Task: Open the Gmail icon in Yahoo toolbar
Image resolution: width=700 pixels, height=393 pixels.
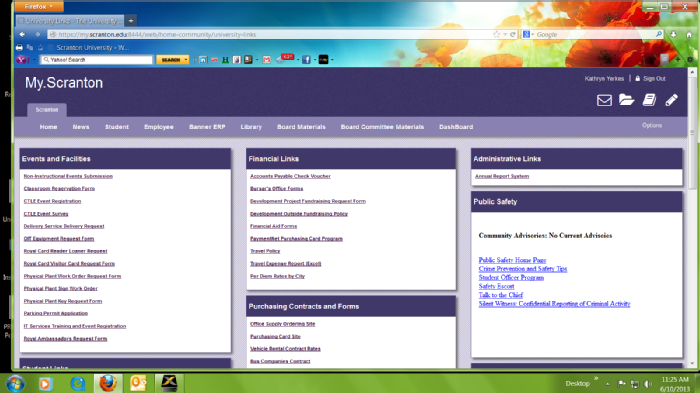Action: [x=267, y=60]
